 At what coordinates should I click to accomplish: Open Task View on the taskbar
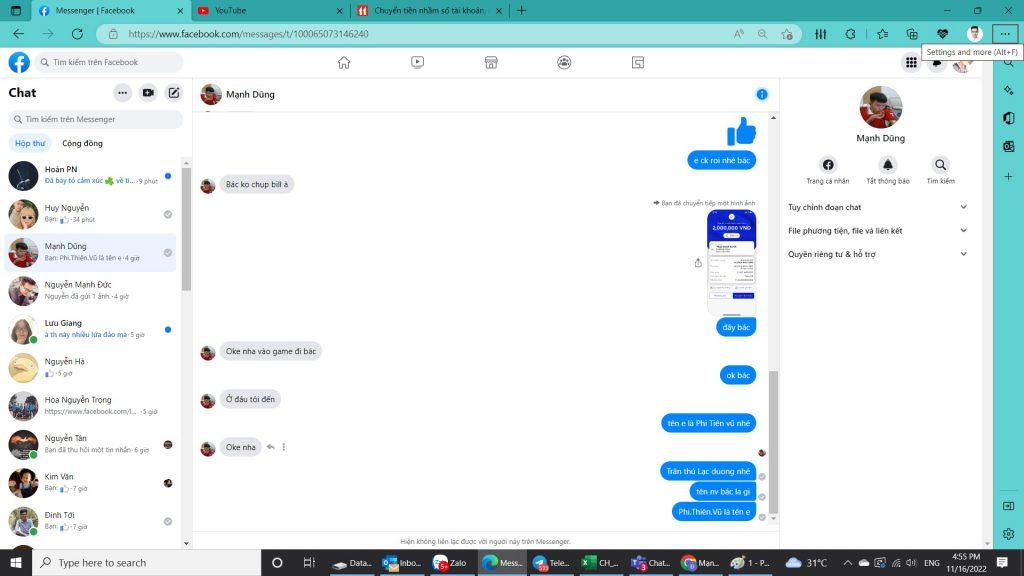310,562
